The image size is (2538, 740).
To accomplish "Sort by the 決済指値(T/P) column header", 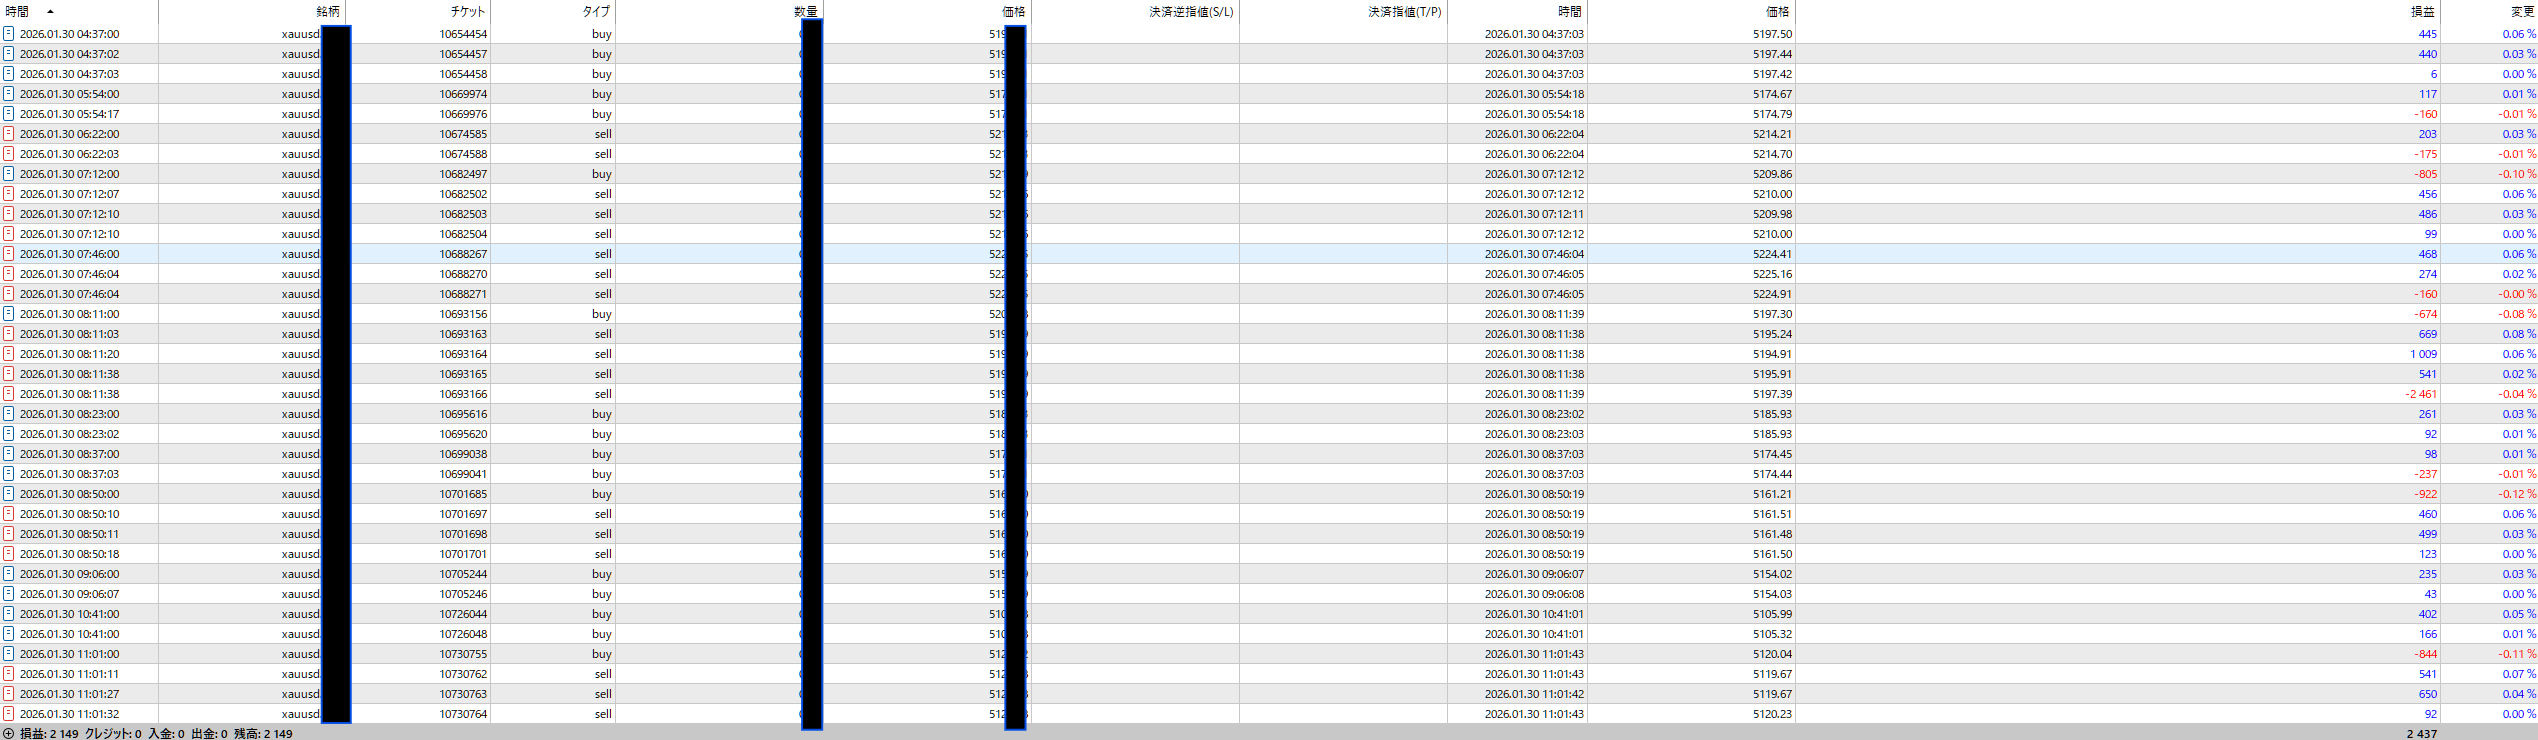I will point(1405,12).
